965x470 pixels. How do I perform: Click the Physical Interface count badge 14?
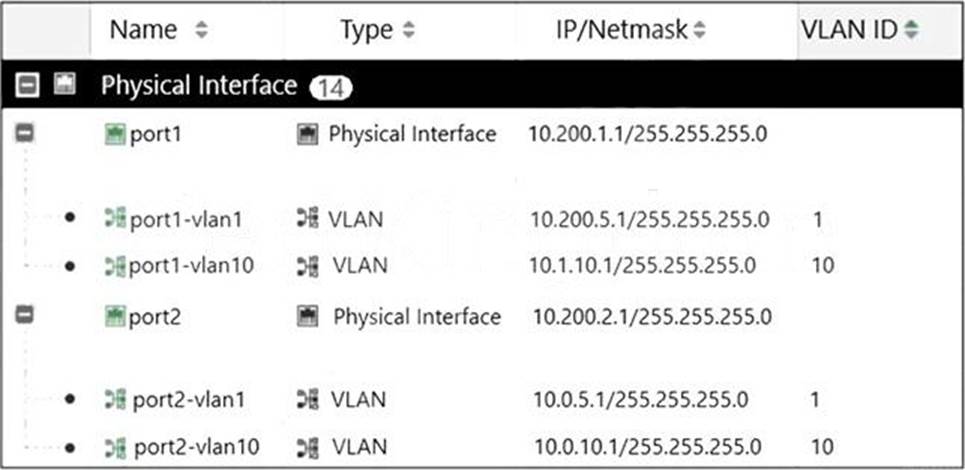(x=330, y=88)
